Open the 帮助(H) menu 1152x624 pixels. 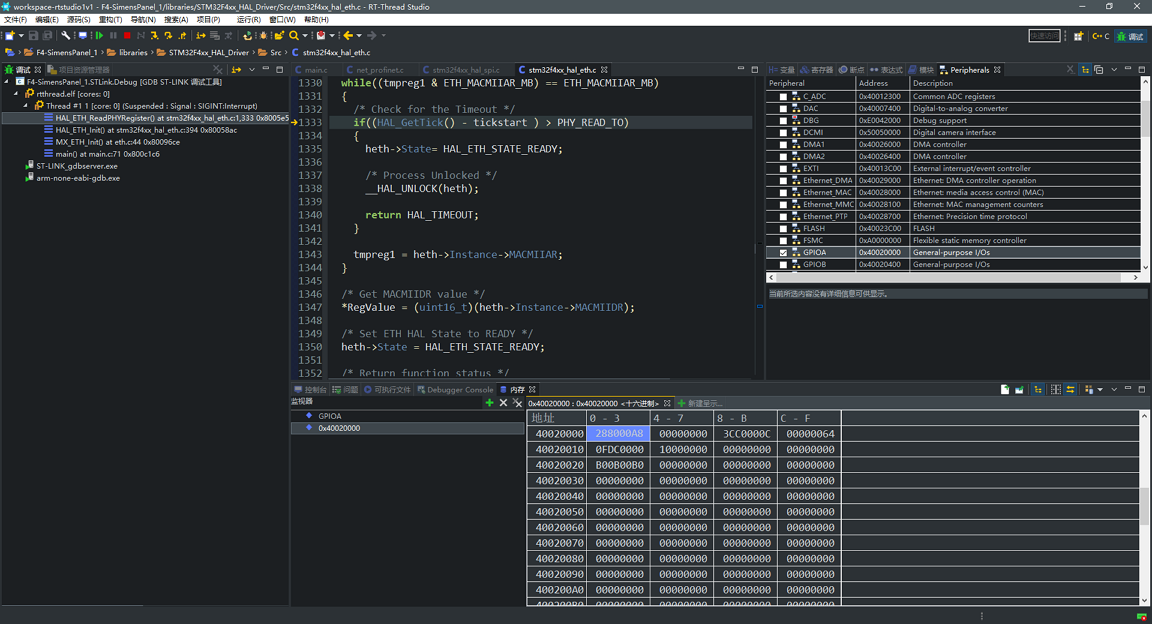[316, 20]
